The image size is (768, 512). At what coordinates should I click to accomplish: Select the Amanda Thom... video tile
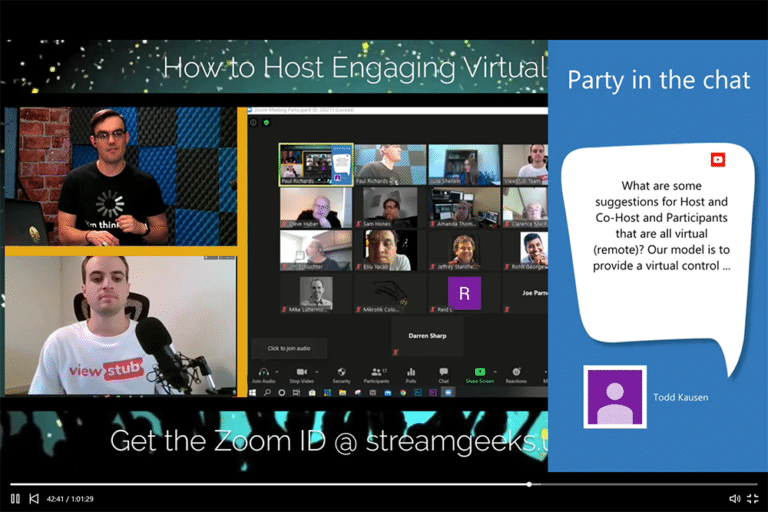(464, 208)
